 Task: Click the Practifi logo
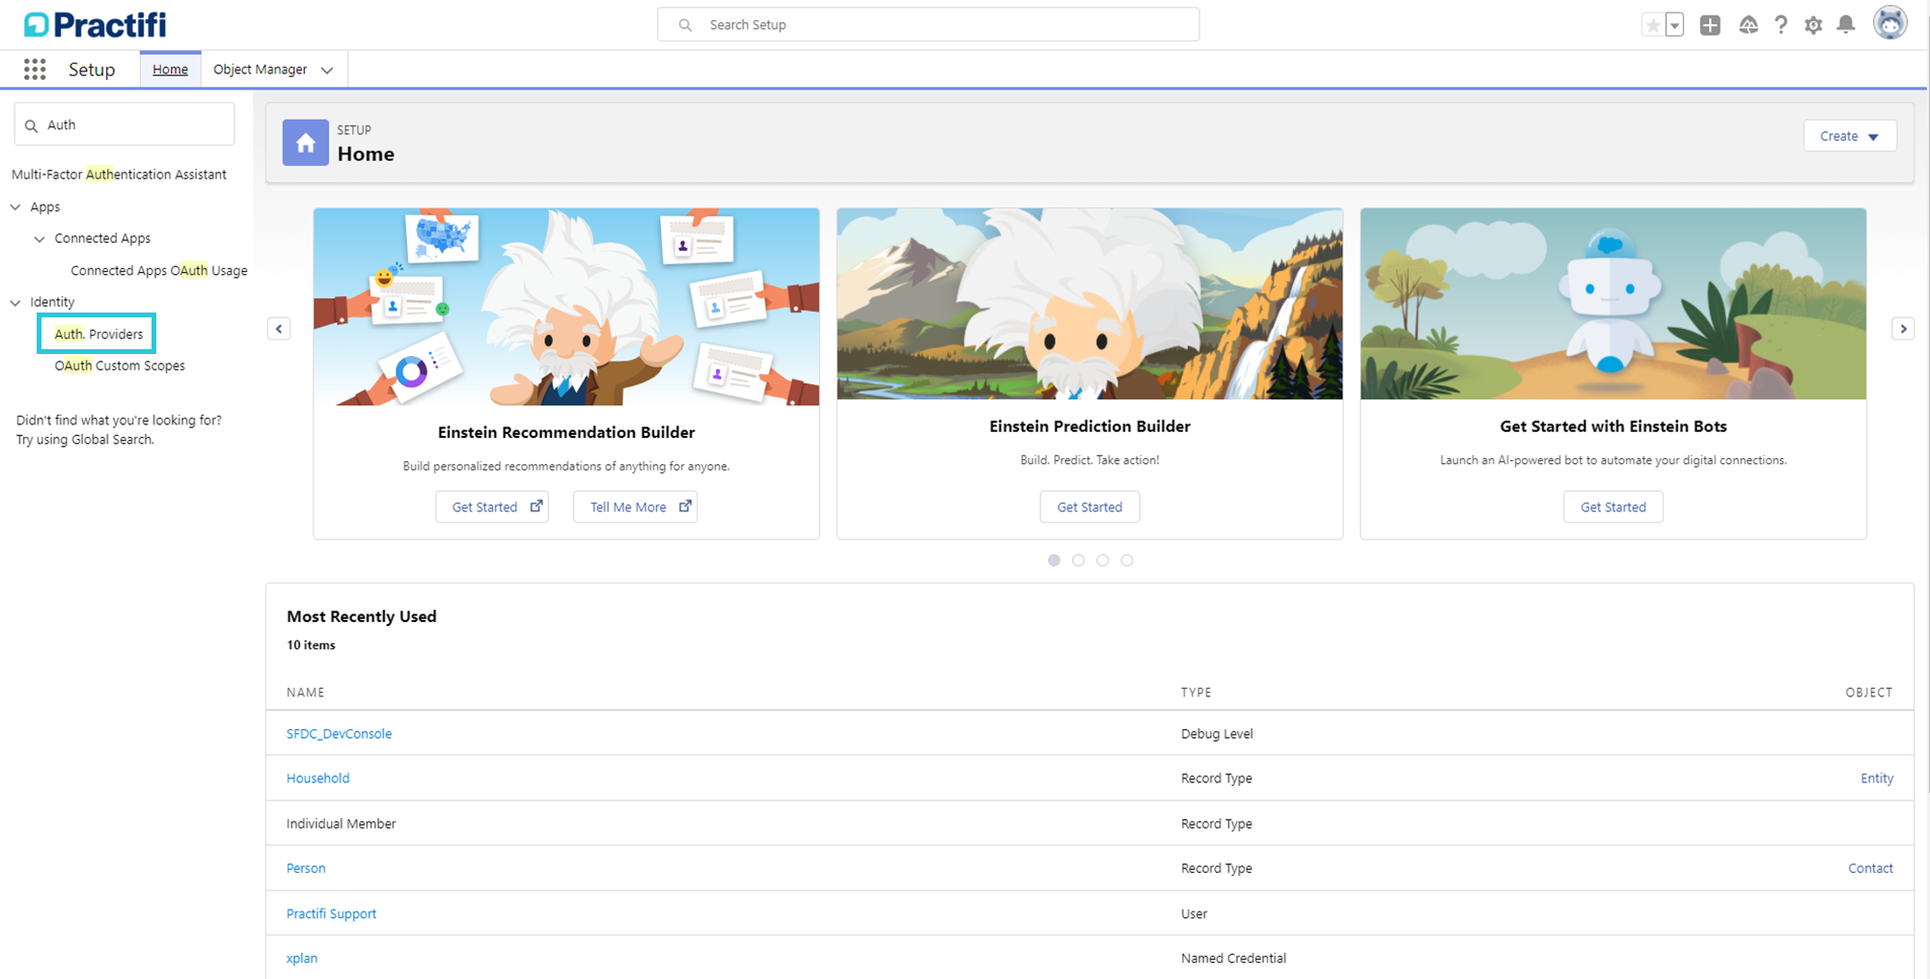(x=96, y=25)
